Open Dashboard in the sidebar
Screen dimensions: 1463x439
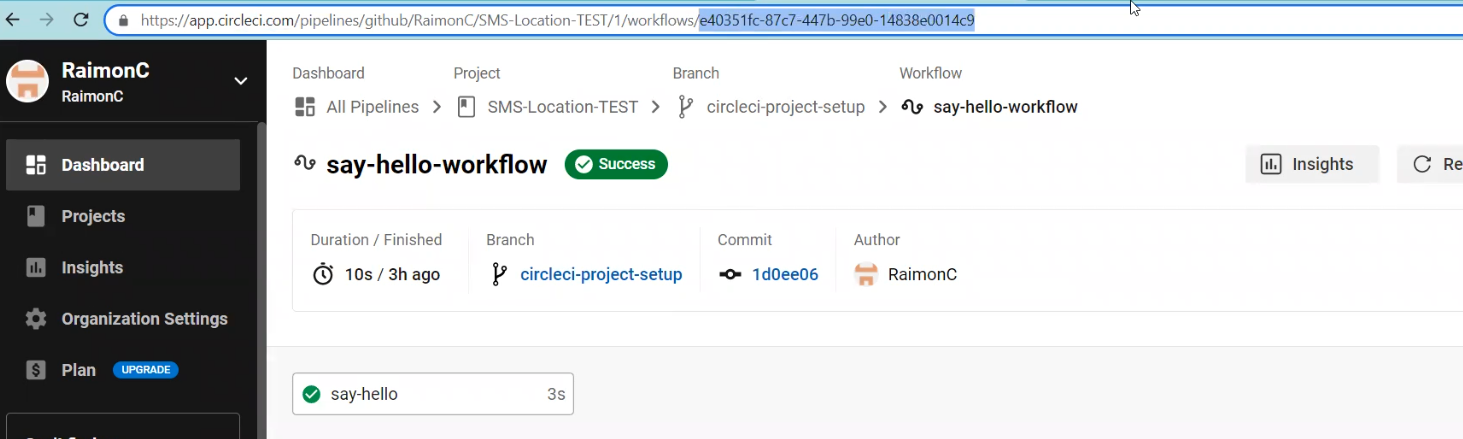(123, 165)
